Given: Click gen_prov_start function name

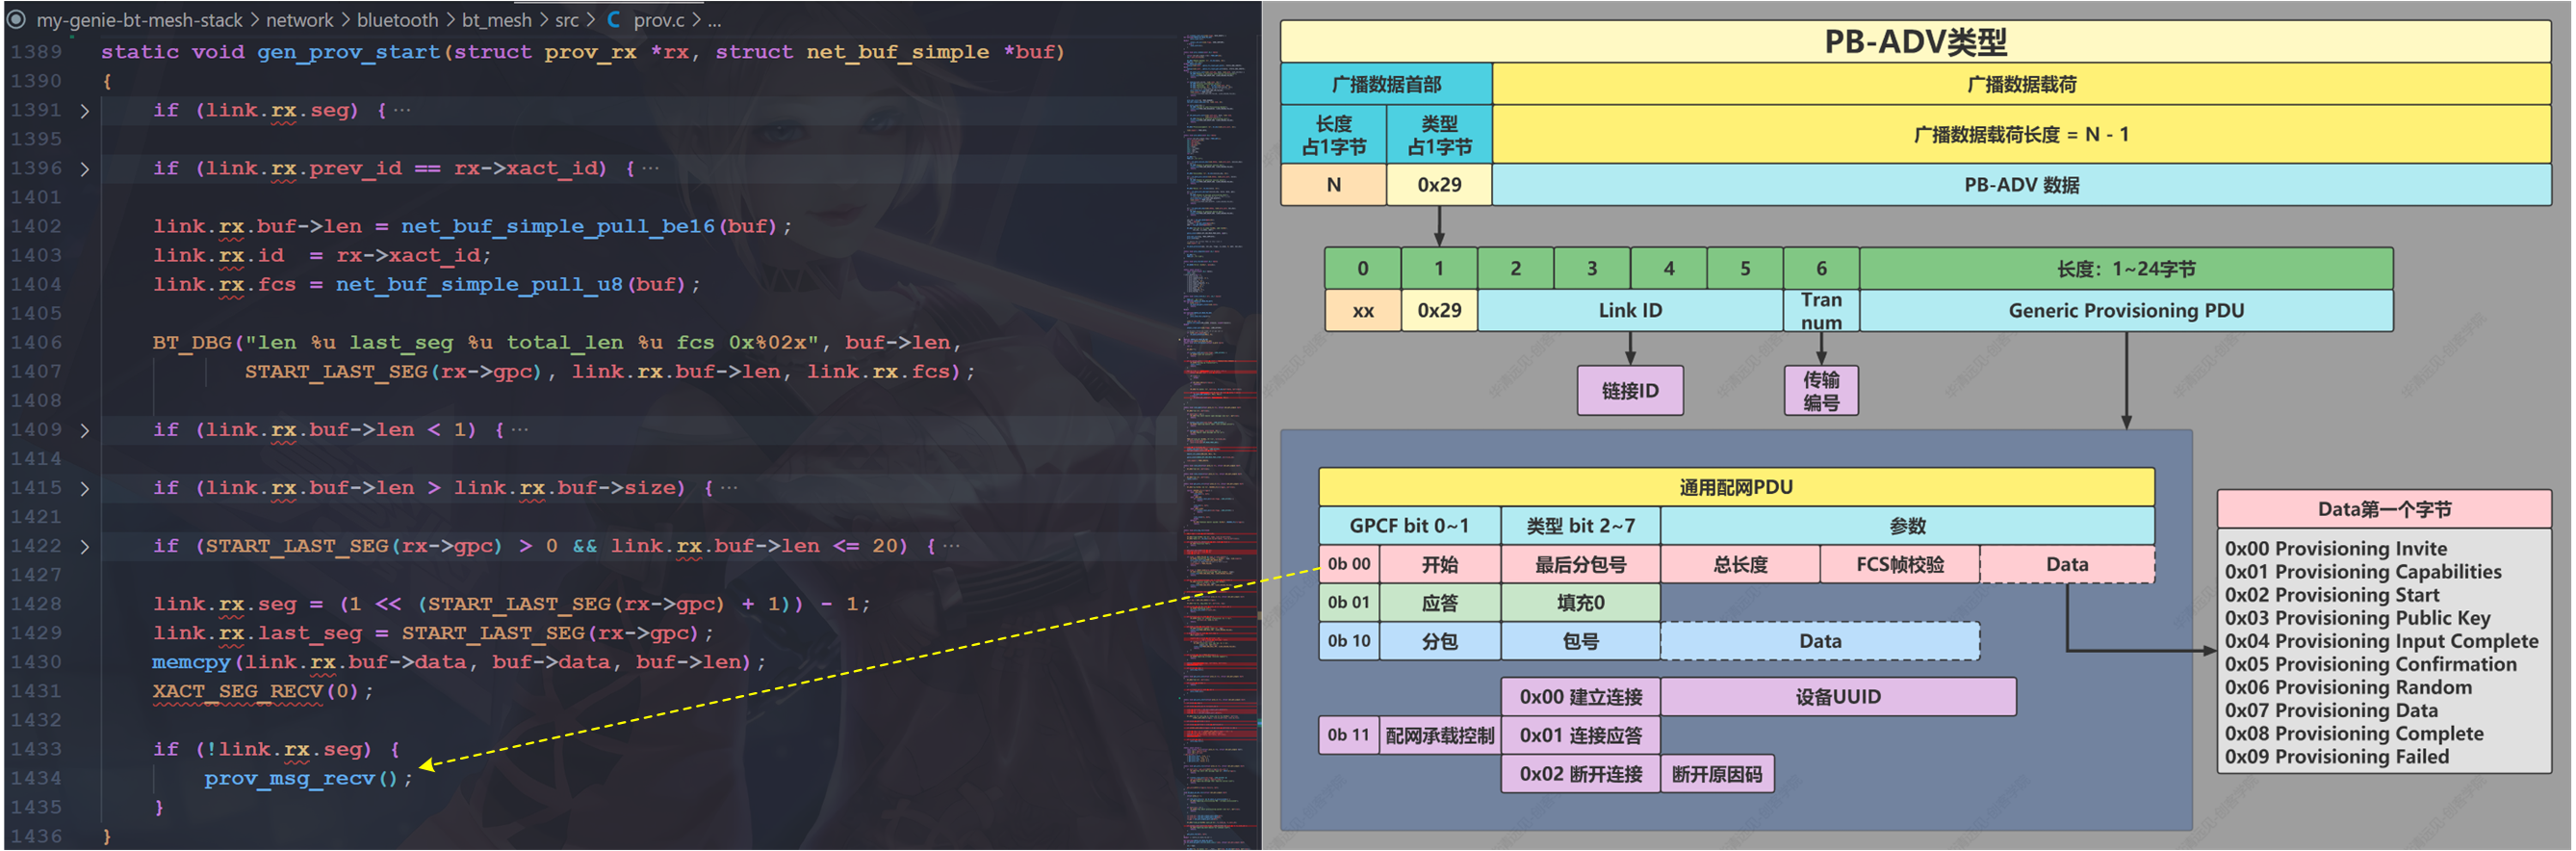Looking at the screenshot, I should pos(349,52).
